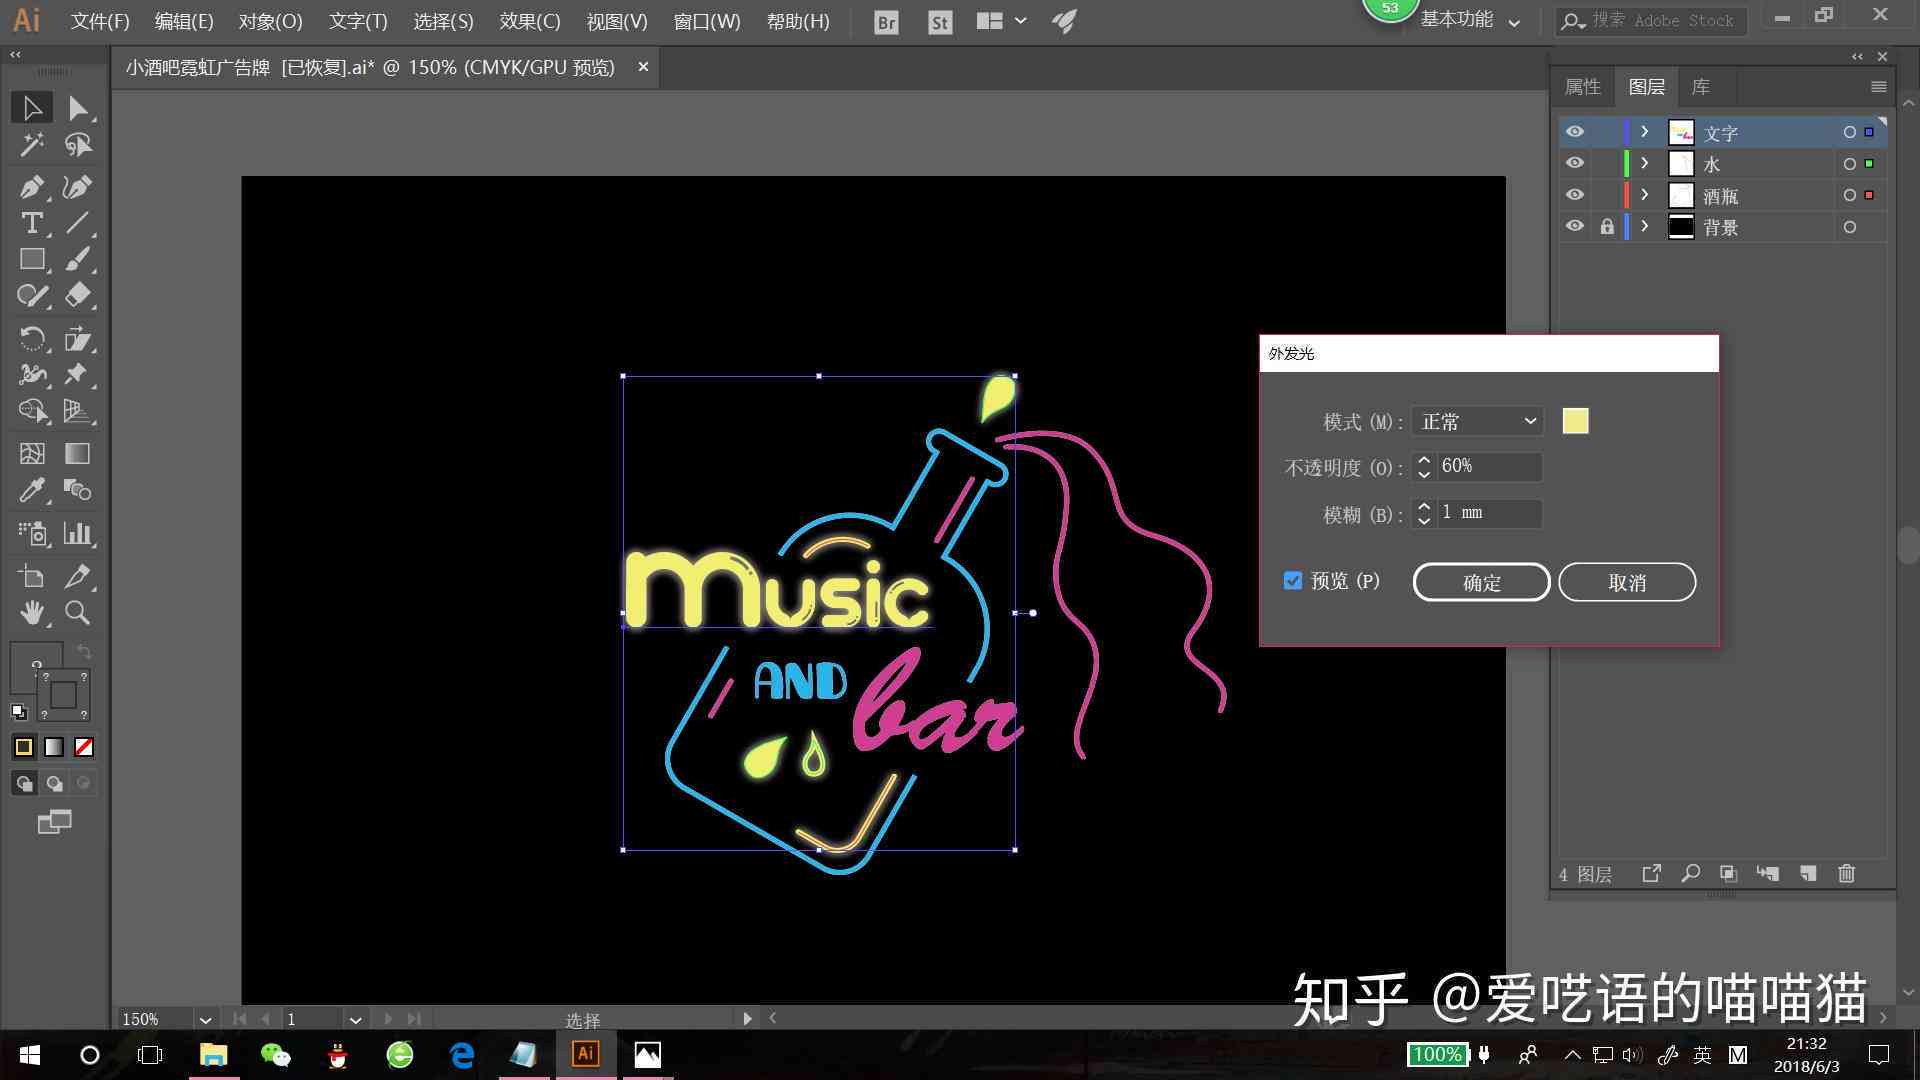This screenshot has width=1920, height=1080.
Task: Switch to the 库 tab
Action: (x=1700, y=87)
